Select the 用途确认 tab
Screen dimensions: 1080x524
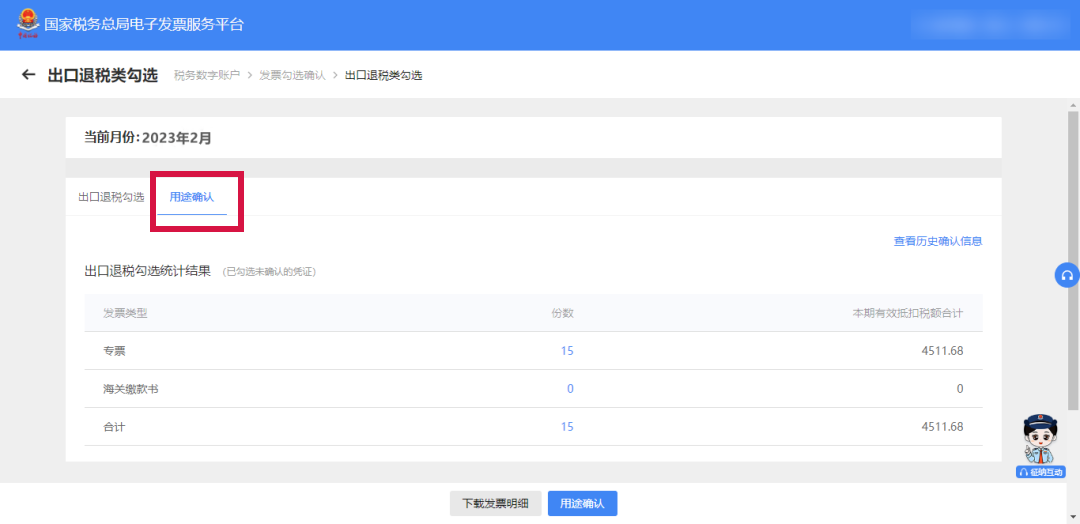(191, 197)
